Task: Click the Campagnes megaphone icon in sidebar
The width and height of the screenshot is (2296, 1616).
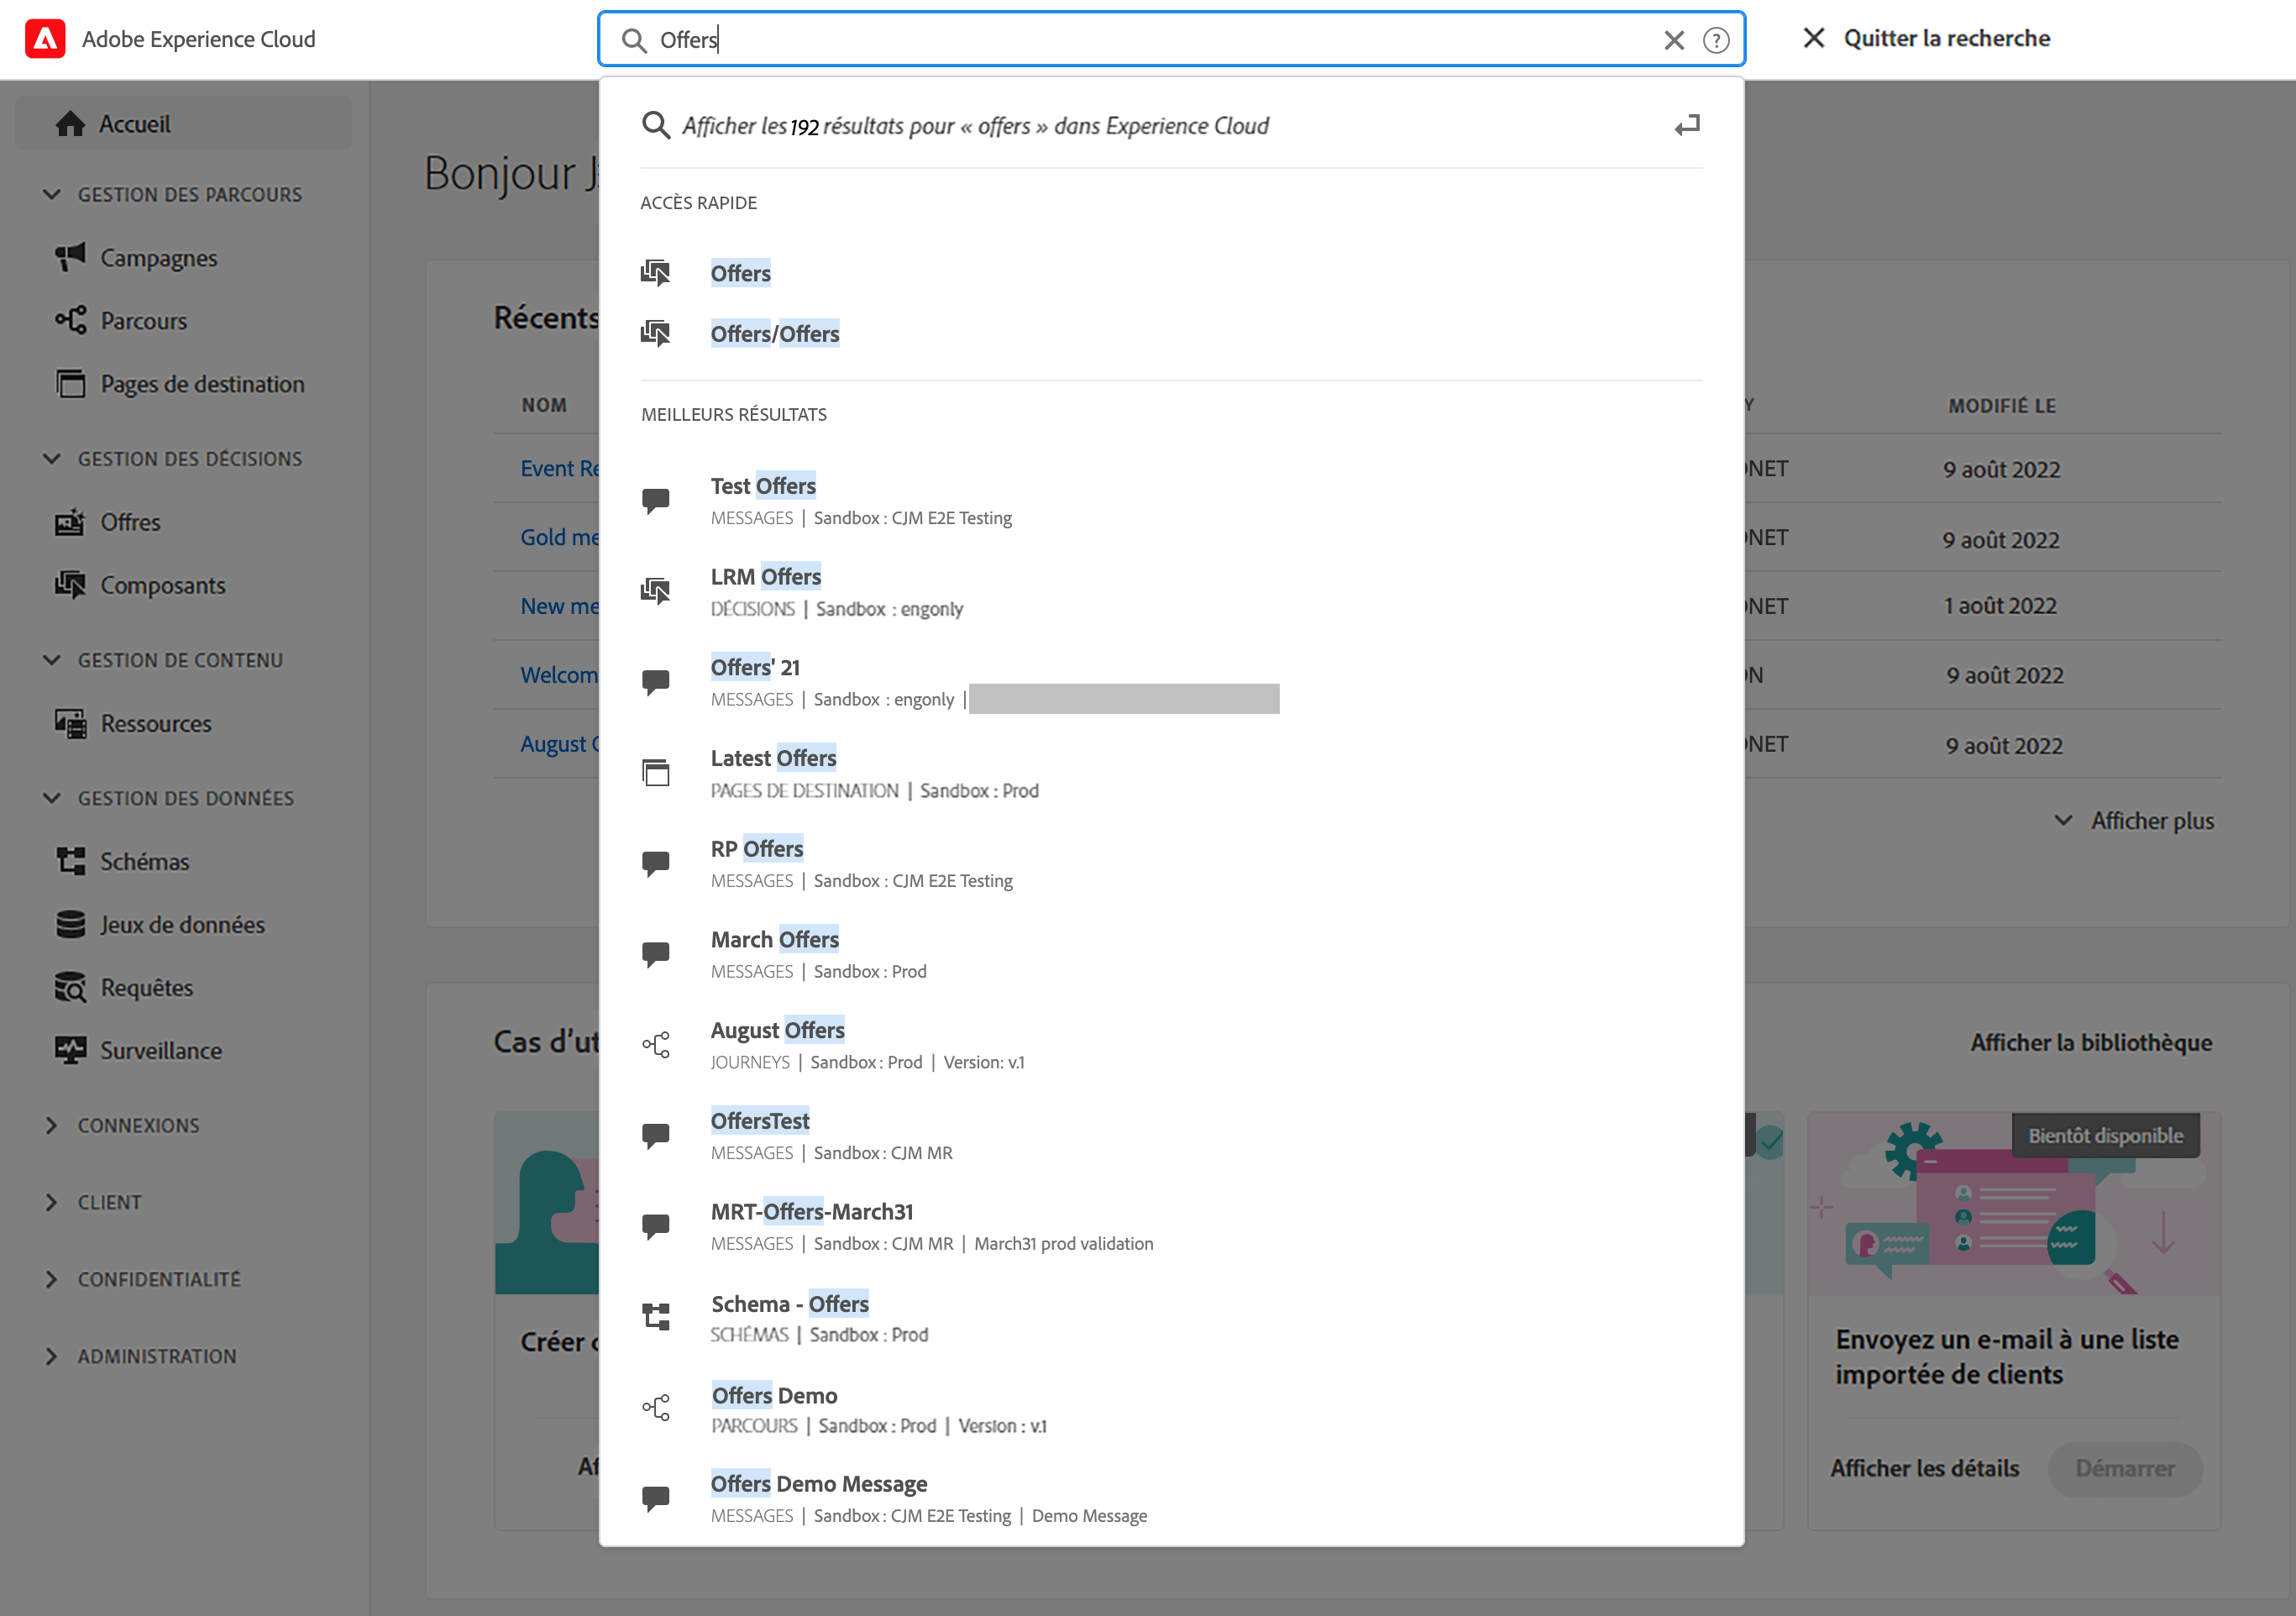Action: (70, 257)
